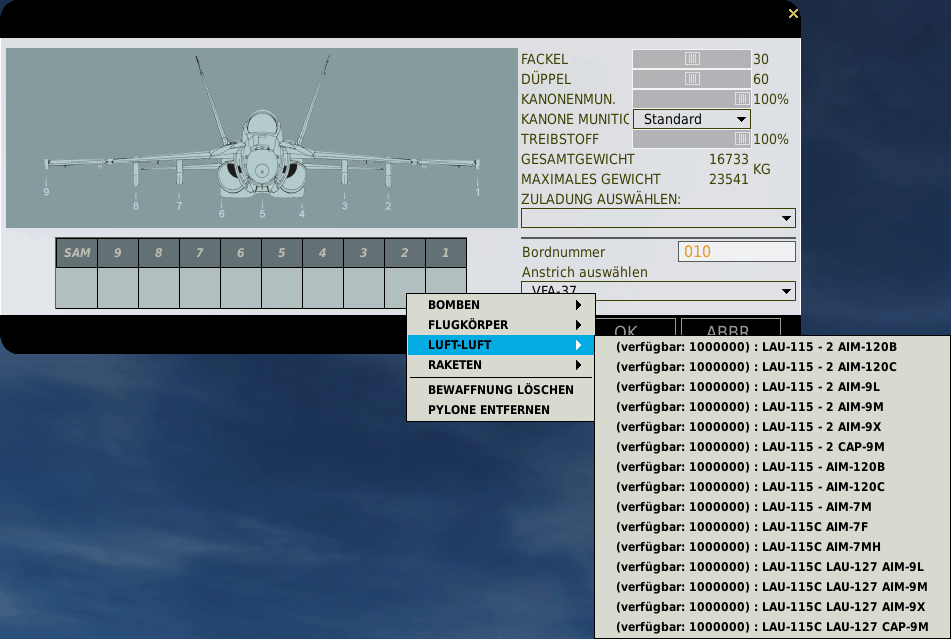Viewport: 951px width, 639px height.
Task: Adjust the DÜPPEL chaff count slider
Action: (692, 79)
